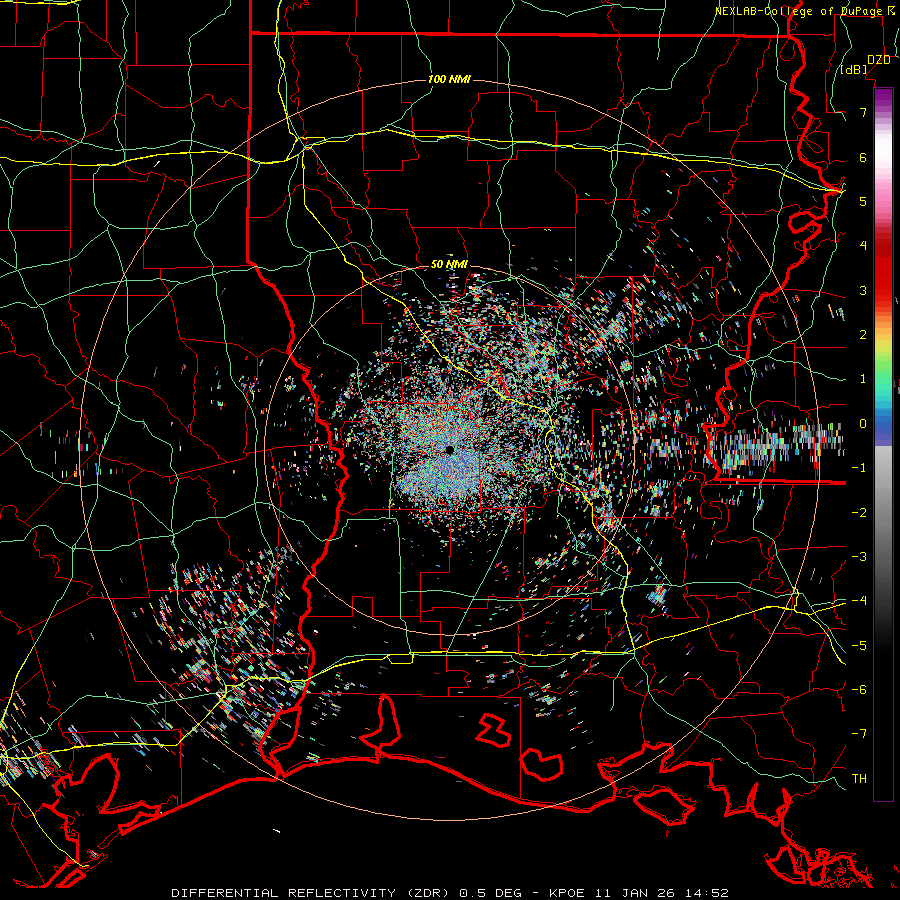Click the -4 value on the color scale

click(859, 601)
